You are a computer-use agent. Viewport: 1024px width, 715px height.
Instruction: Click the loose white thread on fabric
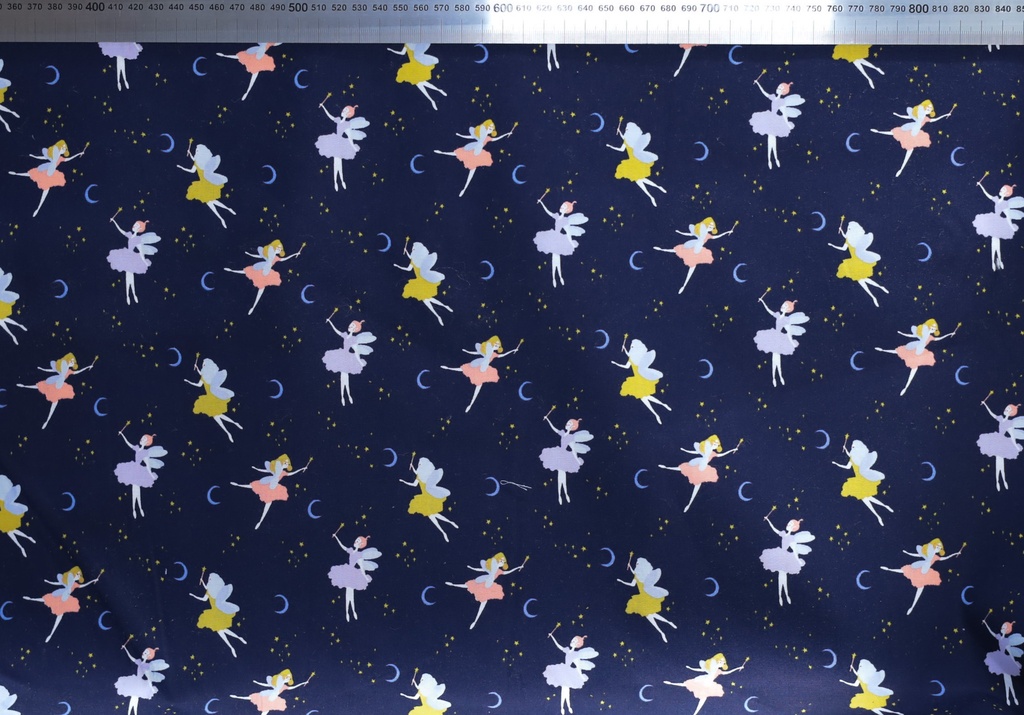click(514, 485)
